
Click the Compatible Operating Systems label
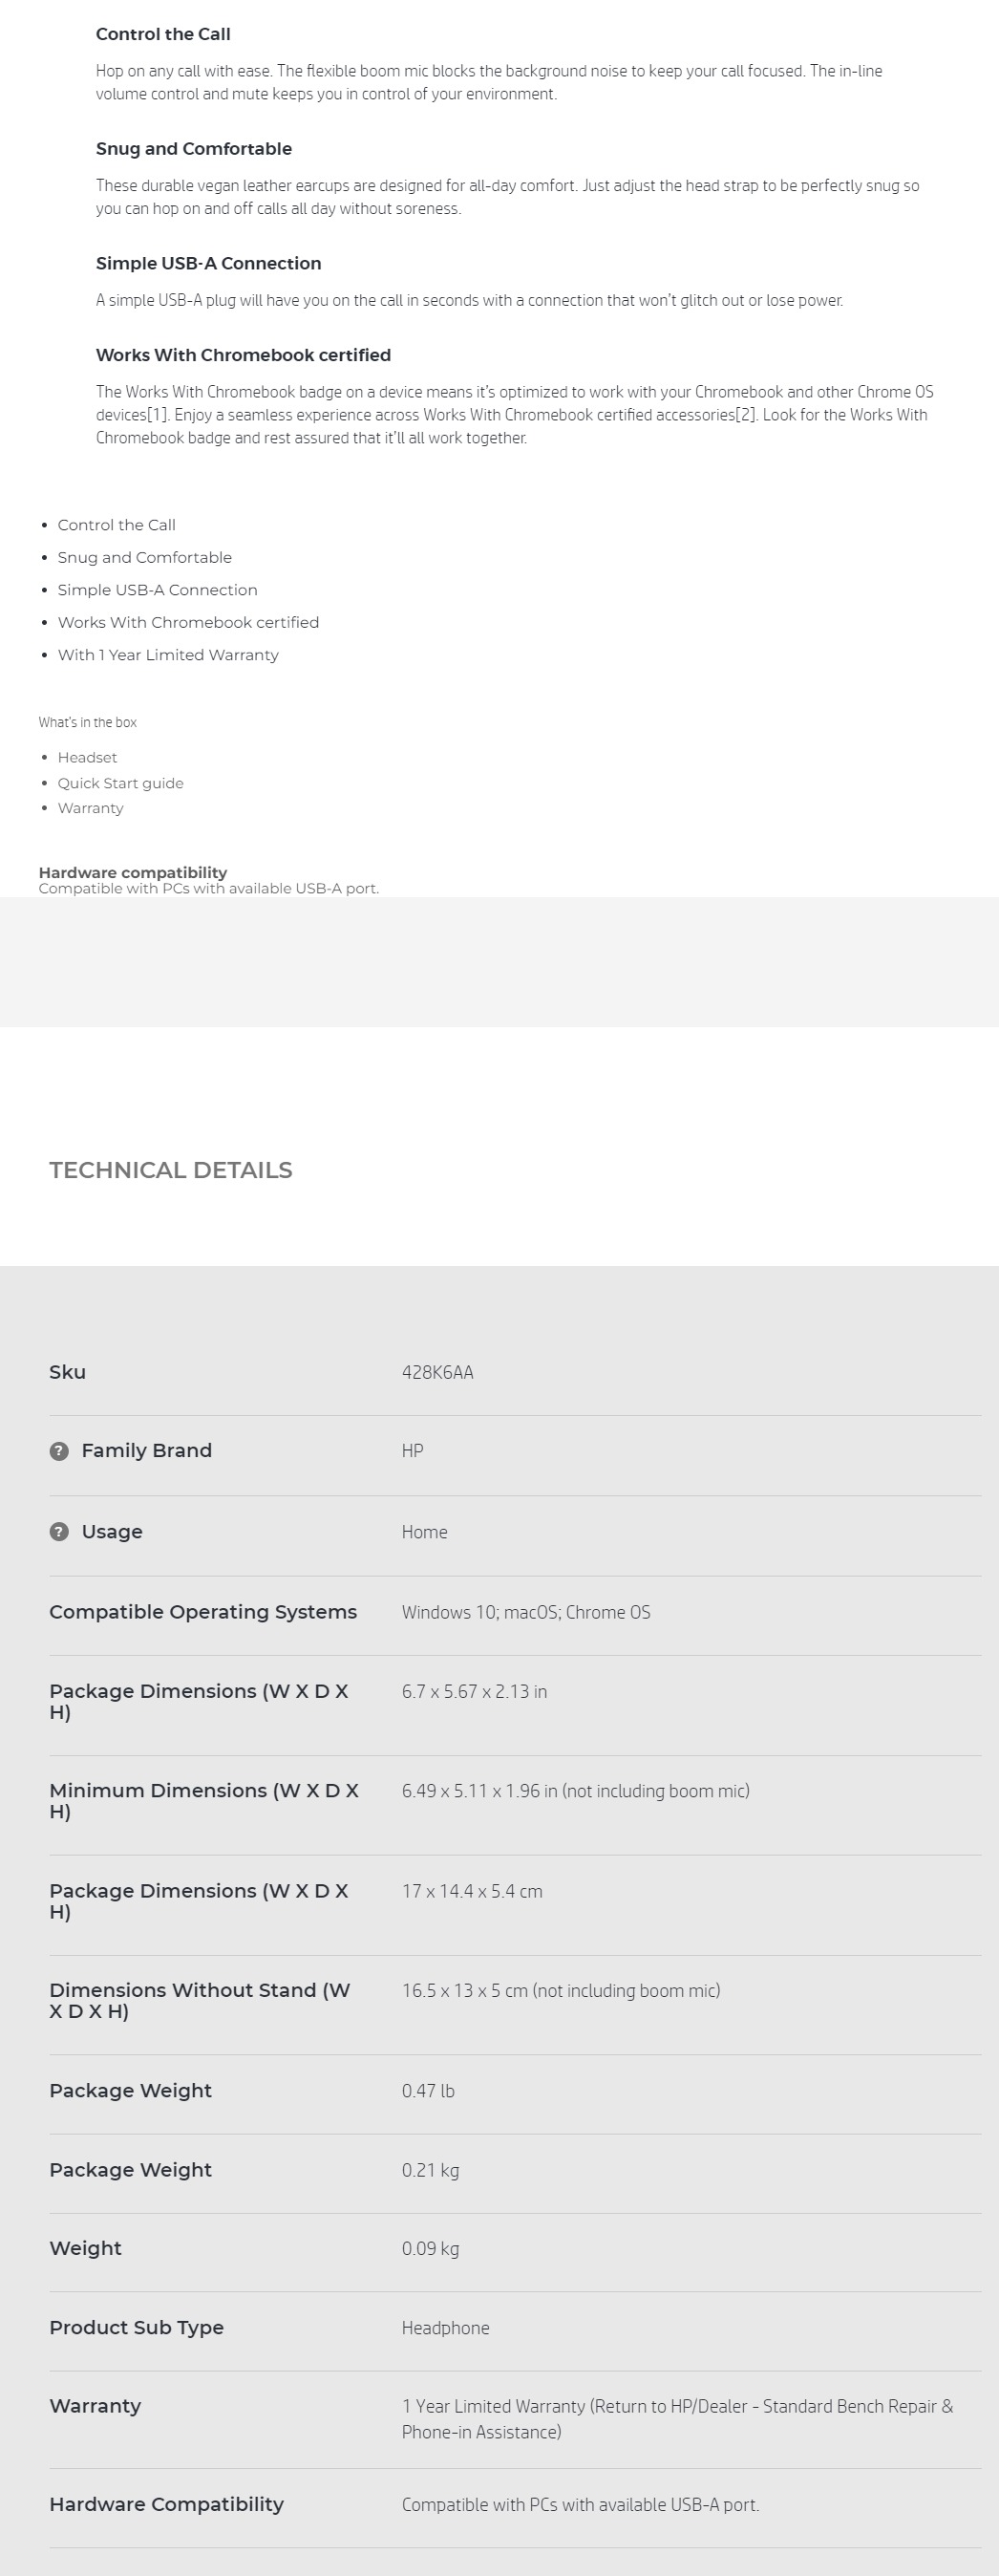pos(203,1612)
